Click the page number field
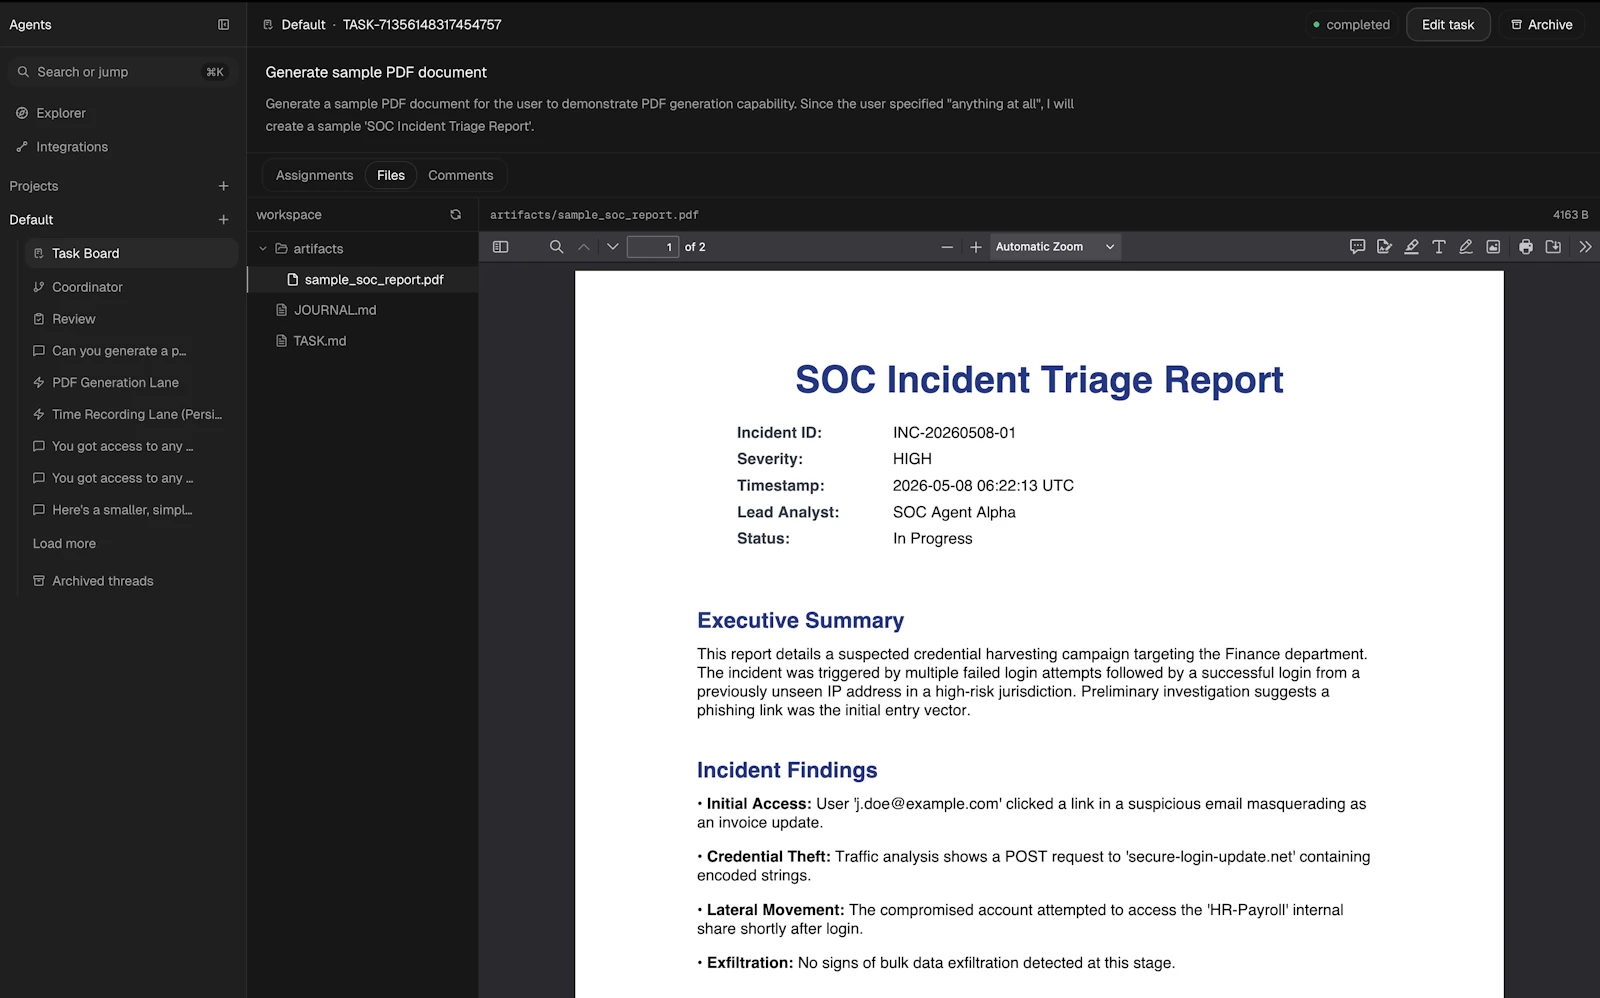The image size is (1600, 998). [x=652, y=247]
